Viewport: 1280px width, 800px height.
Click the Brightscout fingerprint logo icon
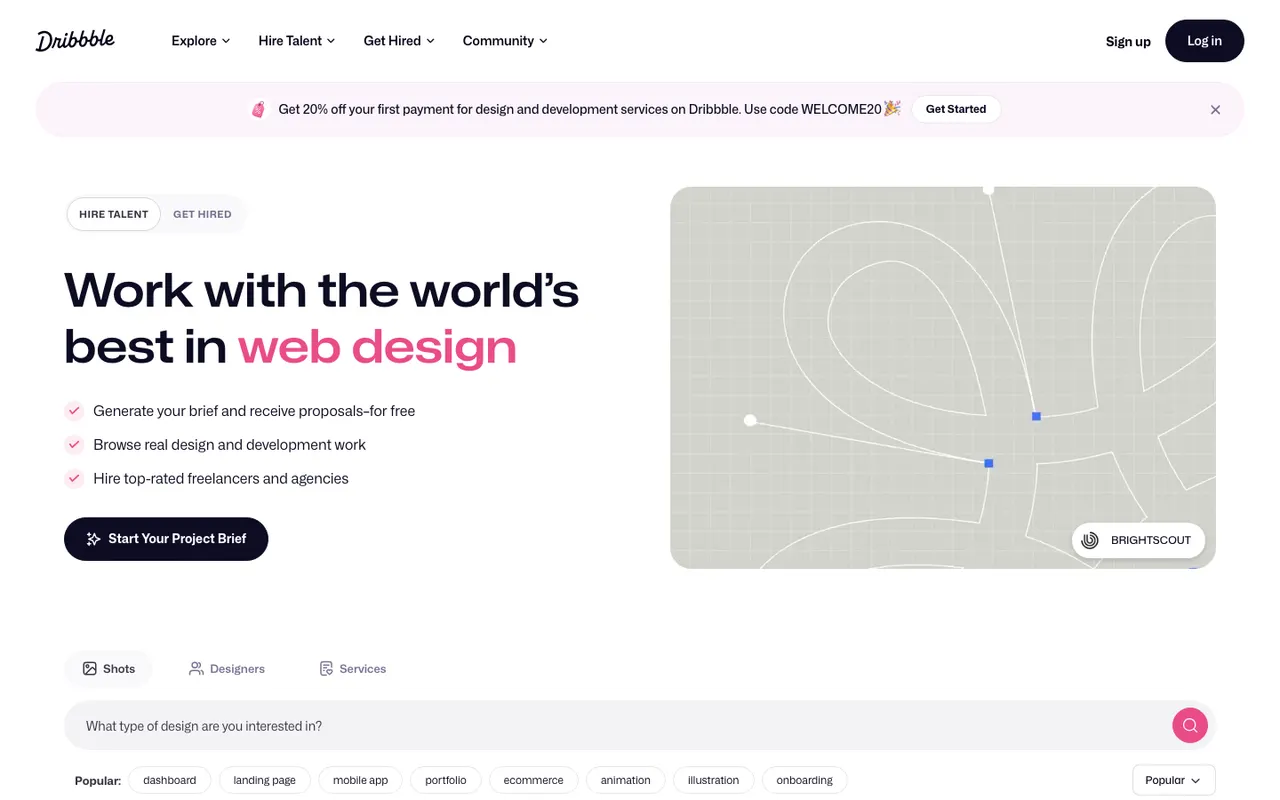[1090, 540]
